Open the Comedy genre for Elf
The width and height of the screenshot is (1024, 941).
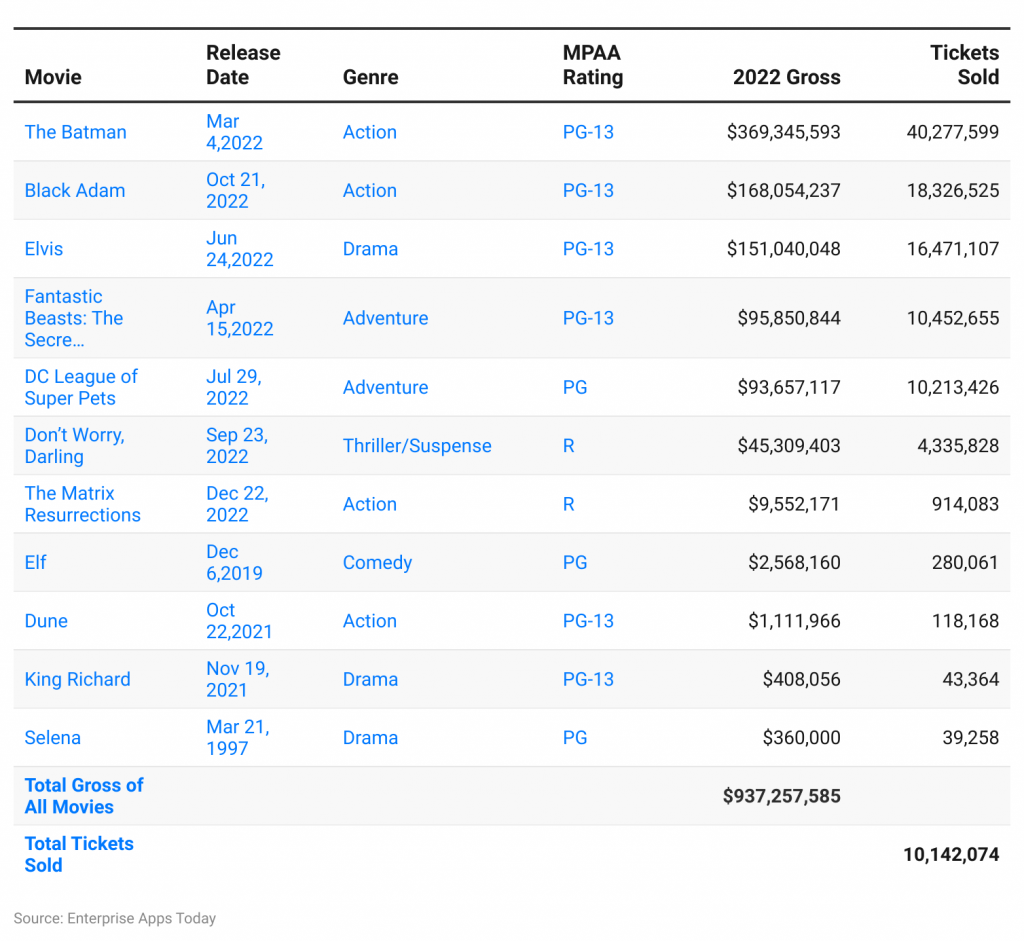[x=377, y=563]
